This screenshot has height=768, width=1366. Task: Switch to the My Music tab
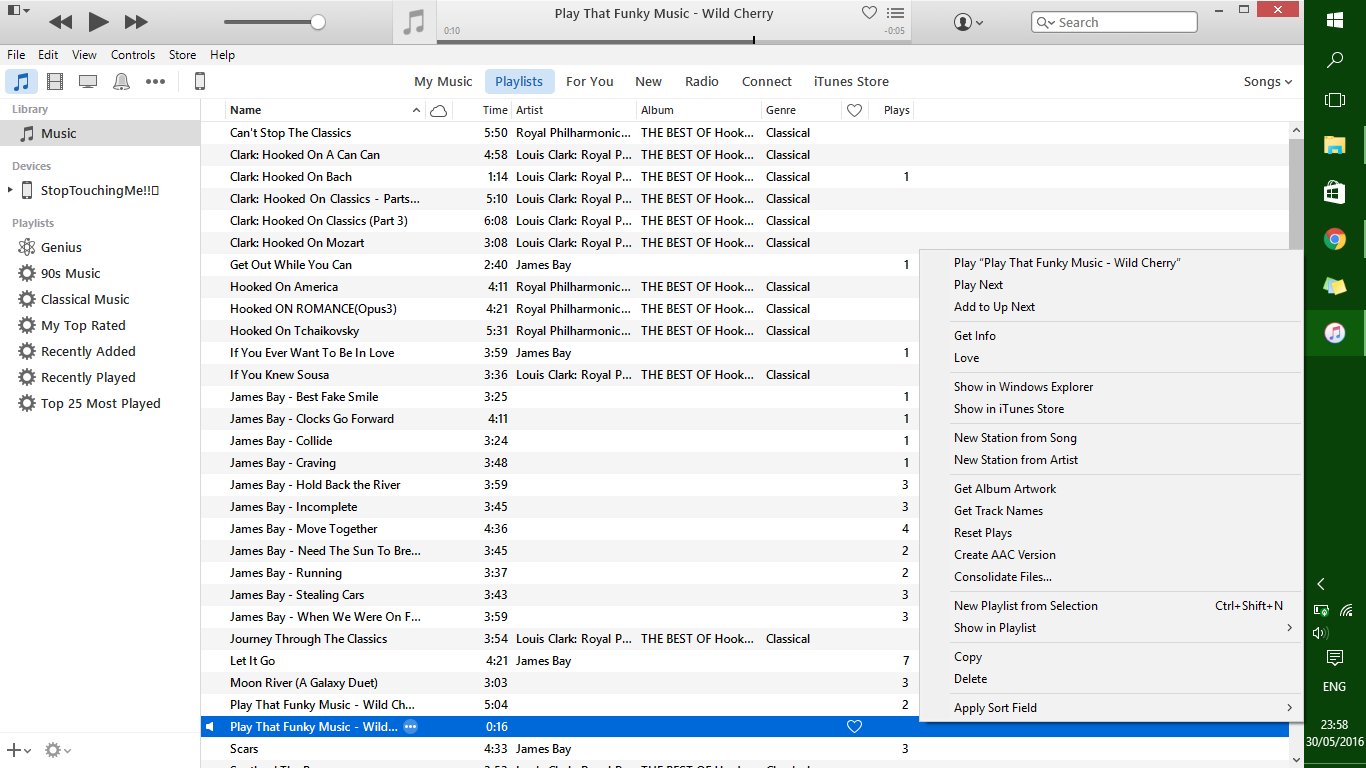point(443,82)
